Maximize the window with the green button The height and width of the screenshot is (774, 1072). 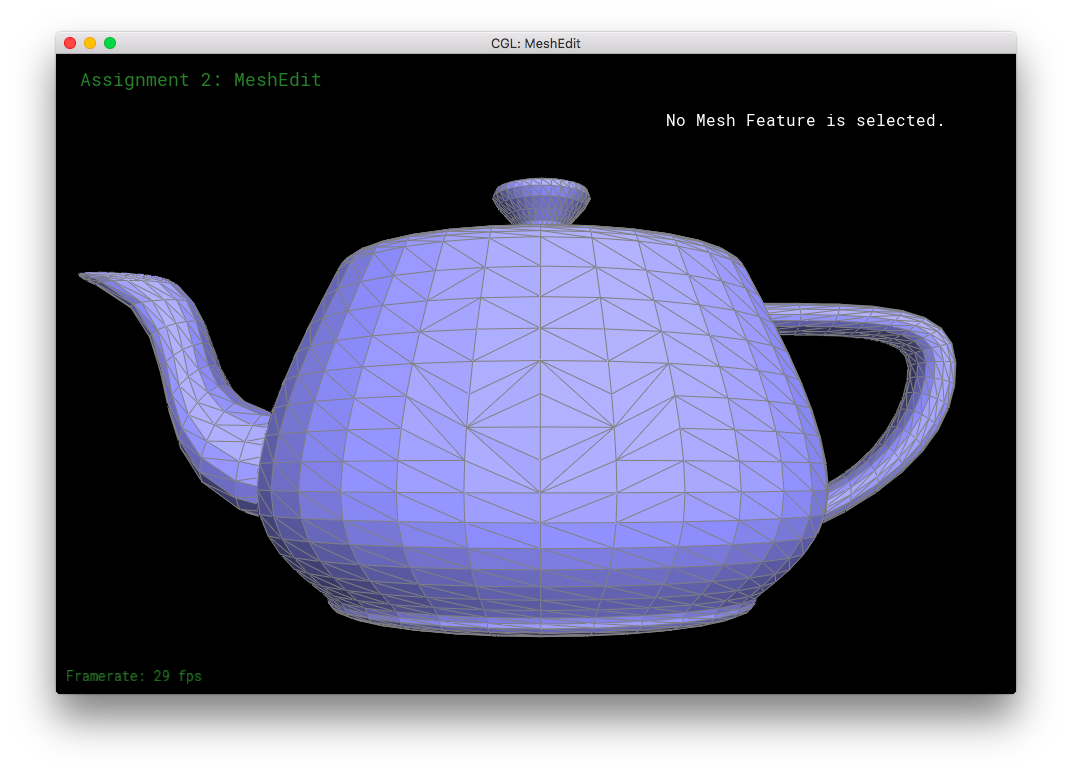click(x=109, y=43)
